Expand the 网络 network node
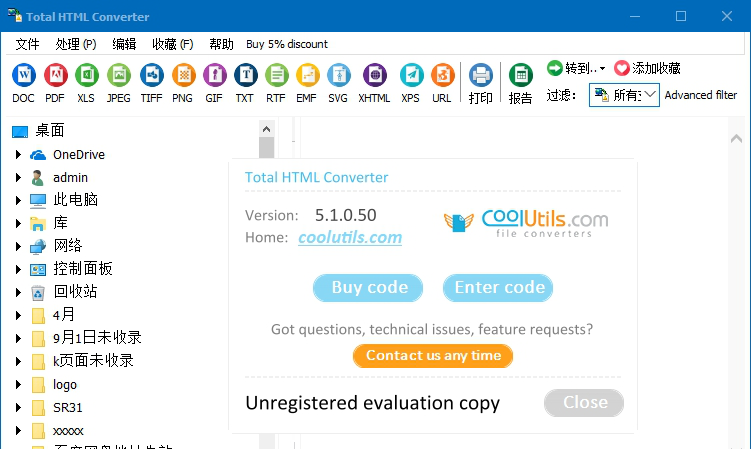This screenshot has height=466, width=751. [18, 246]
